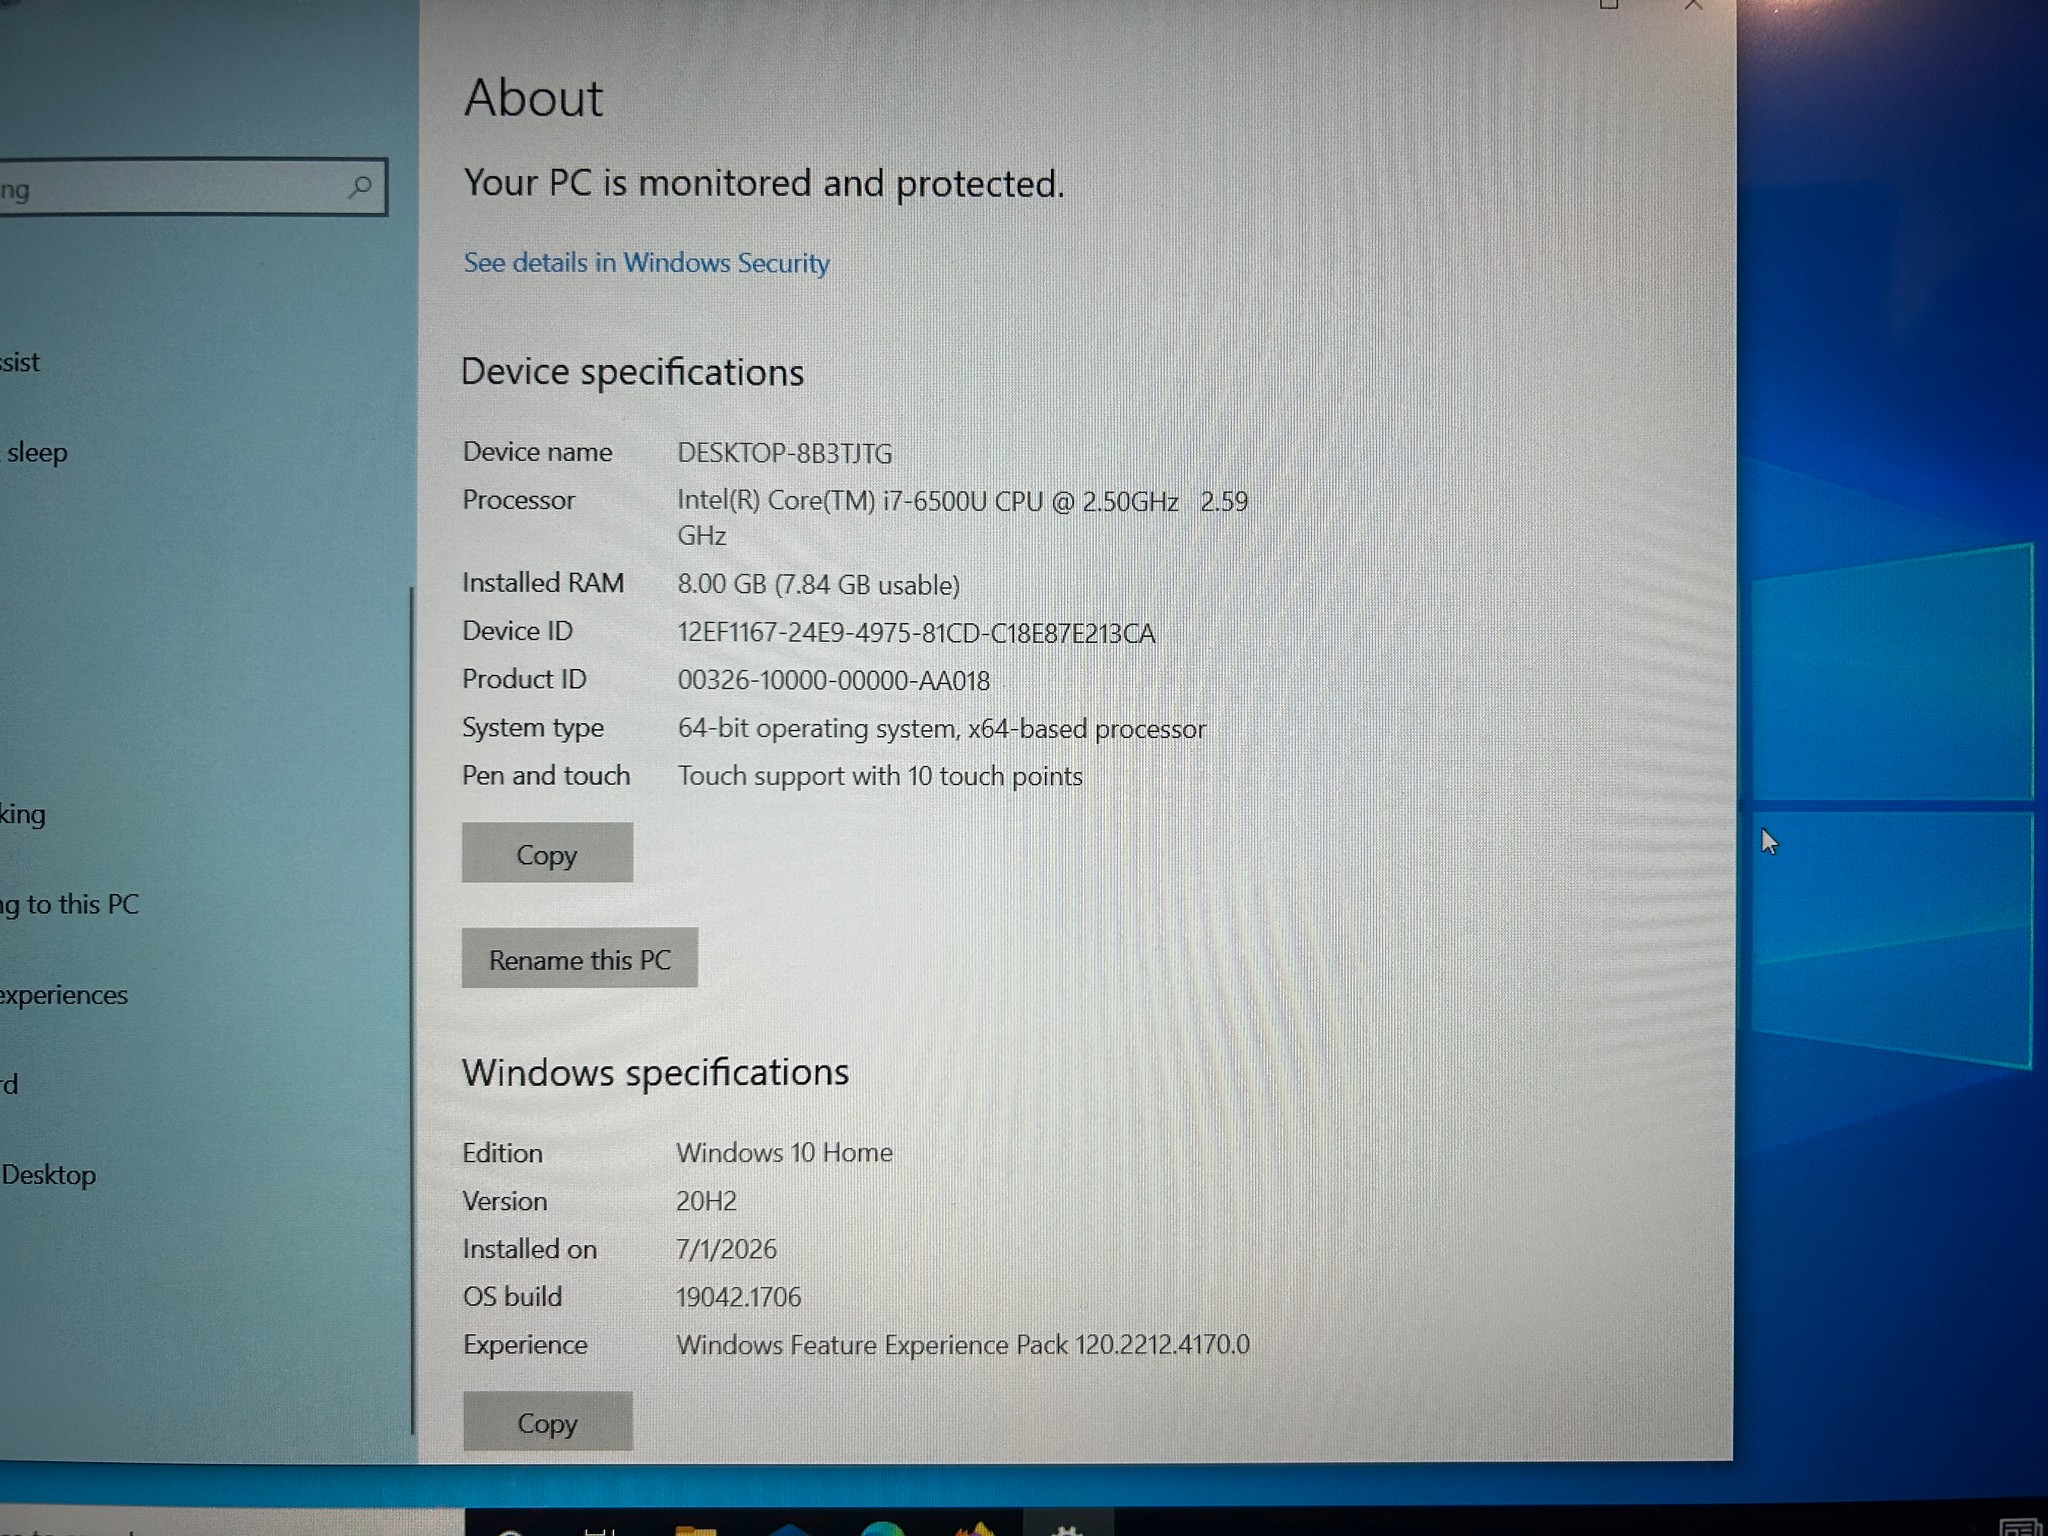This screenshot has width=2048, height=1536.
Task: Open Projecting to this PC settings
Action: click(x=69, y=904)
